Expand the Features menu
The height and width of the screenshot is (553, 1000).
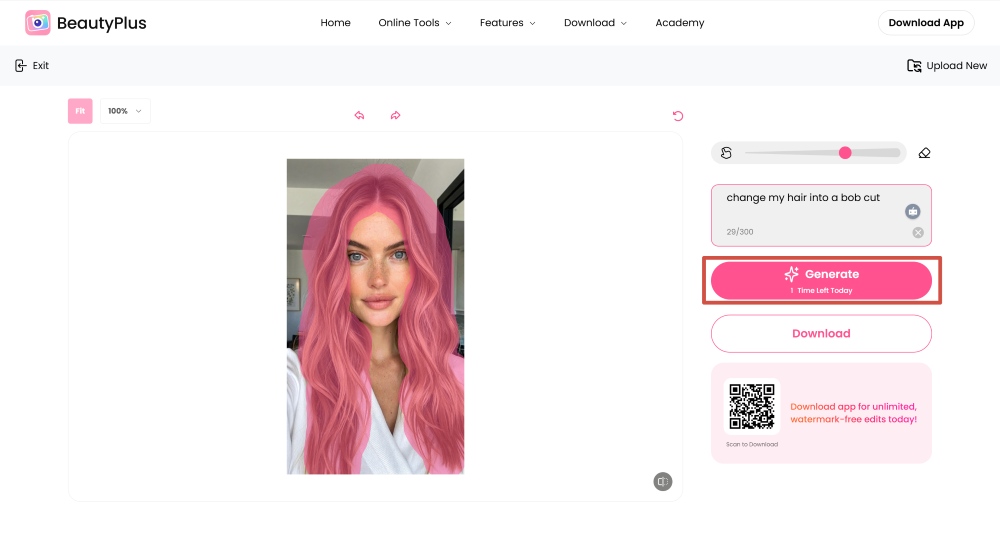point(508,23)
